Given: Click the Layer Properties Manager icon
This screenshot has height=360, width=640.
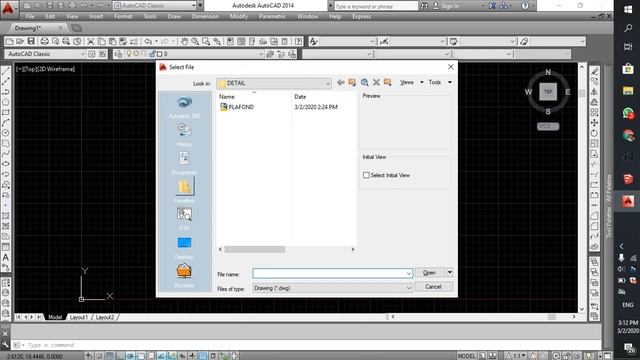Looking at the screenshot, I should tap(118, 54).
